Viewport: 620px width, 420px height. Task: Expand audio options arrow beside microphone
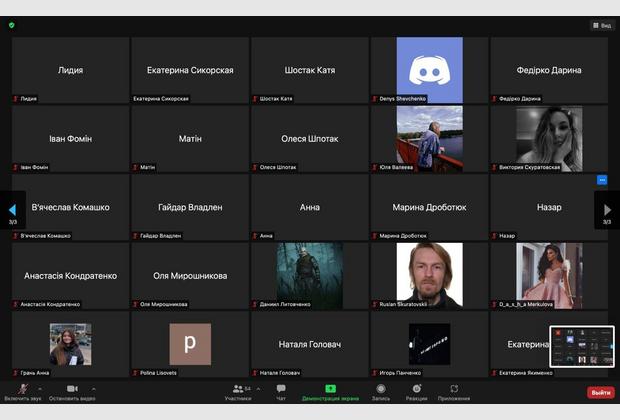(40, 388)
